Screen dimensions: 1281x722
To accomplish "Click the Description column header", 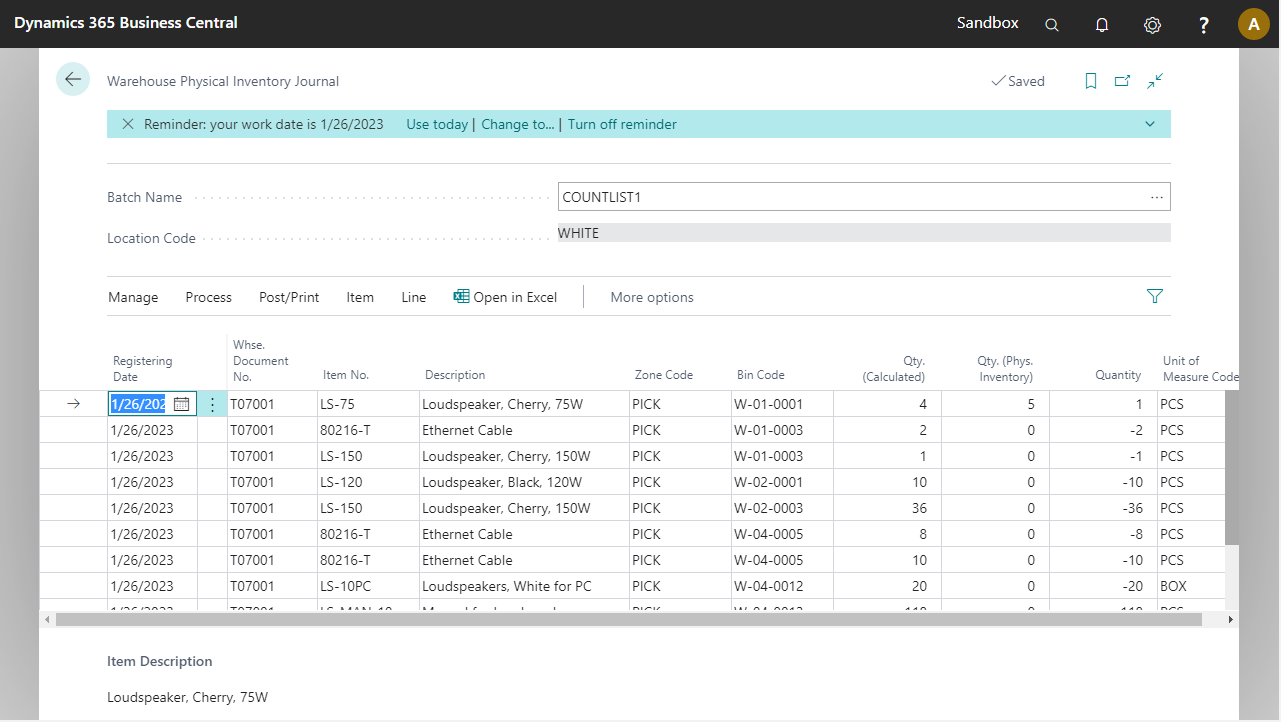I will tap(455, 375).
